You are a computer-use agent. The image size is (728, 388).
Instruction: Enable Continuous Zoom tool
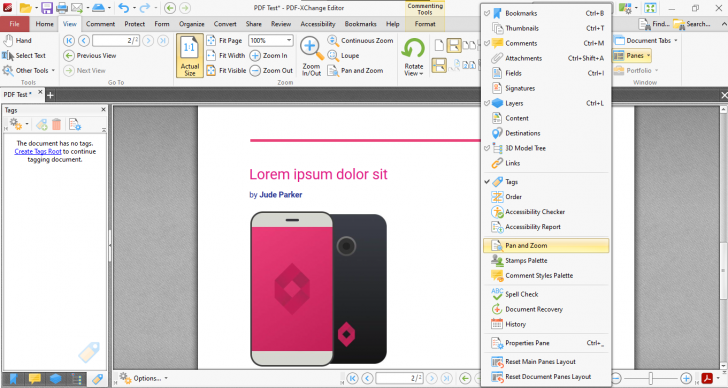[360, 40]
